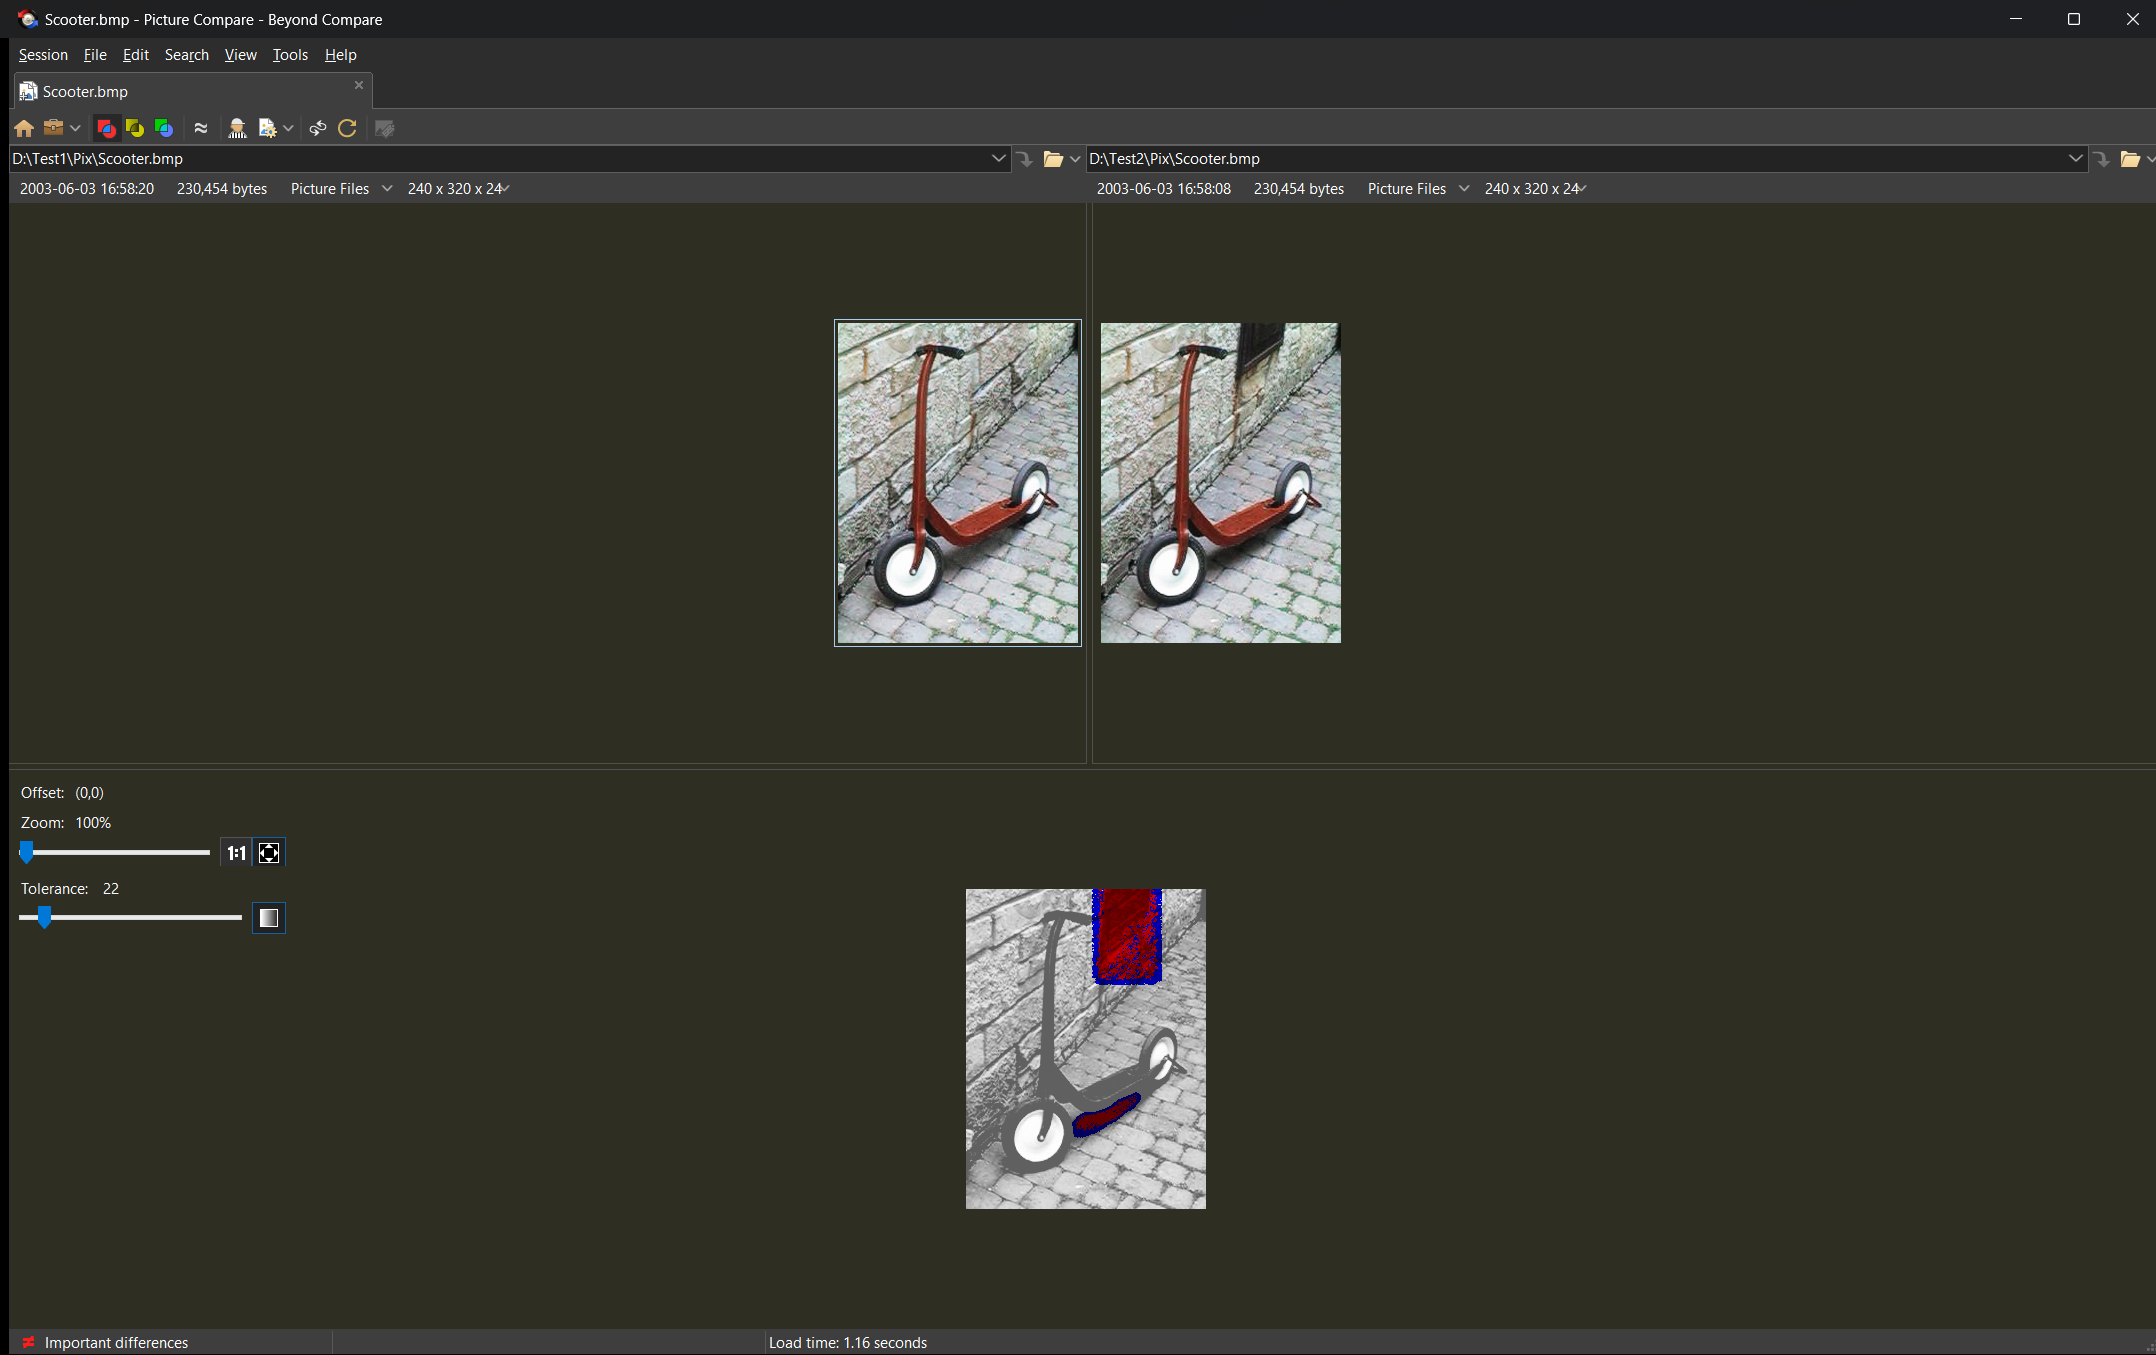Open the View menu
Screen dimensions: 2156x1355
tap(240, 55)
